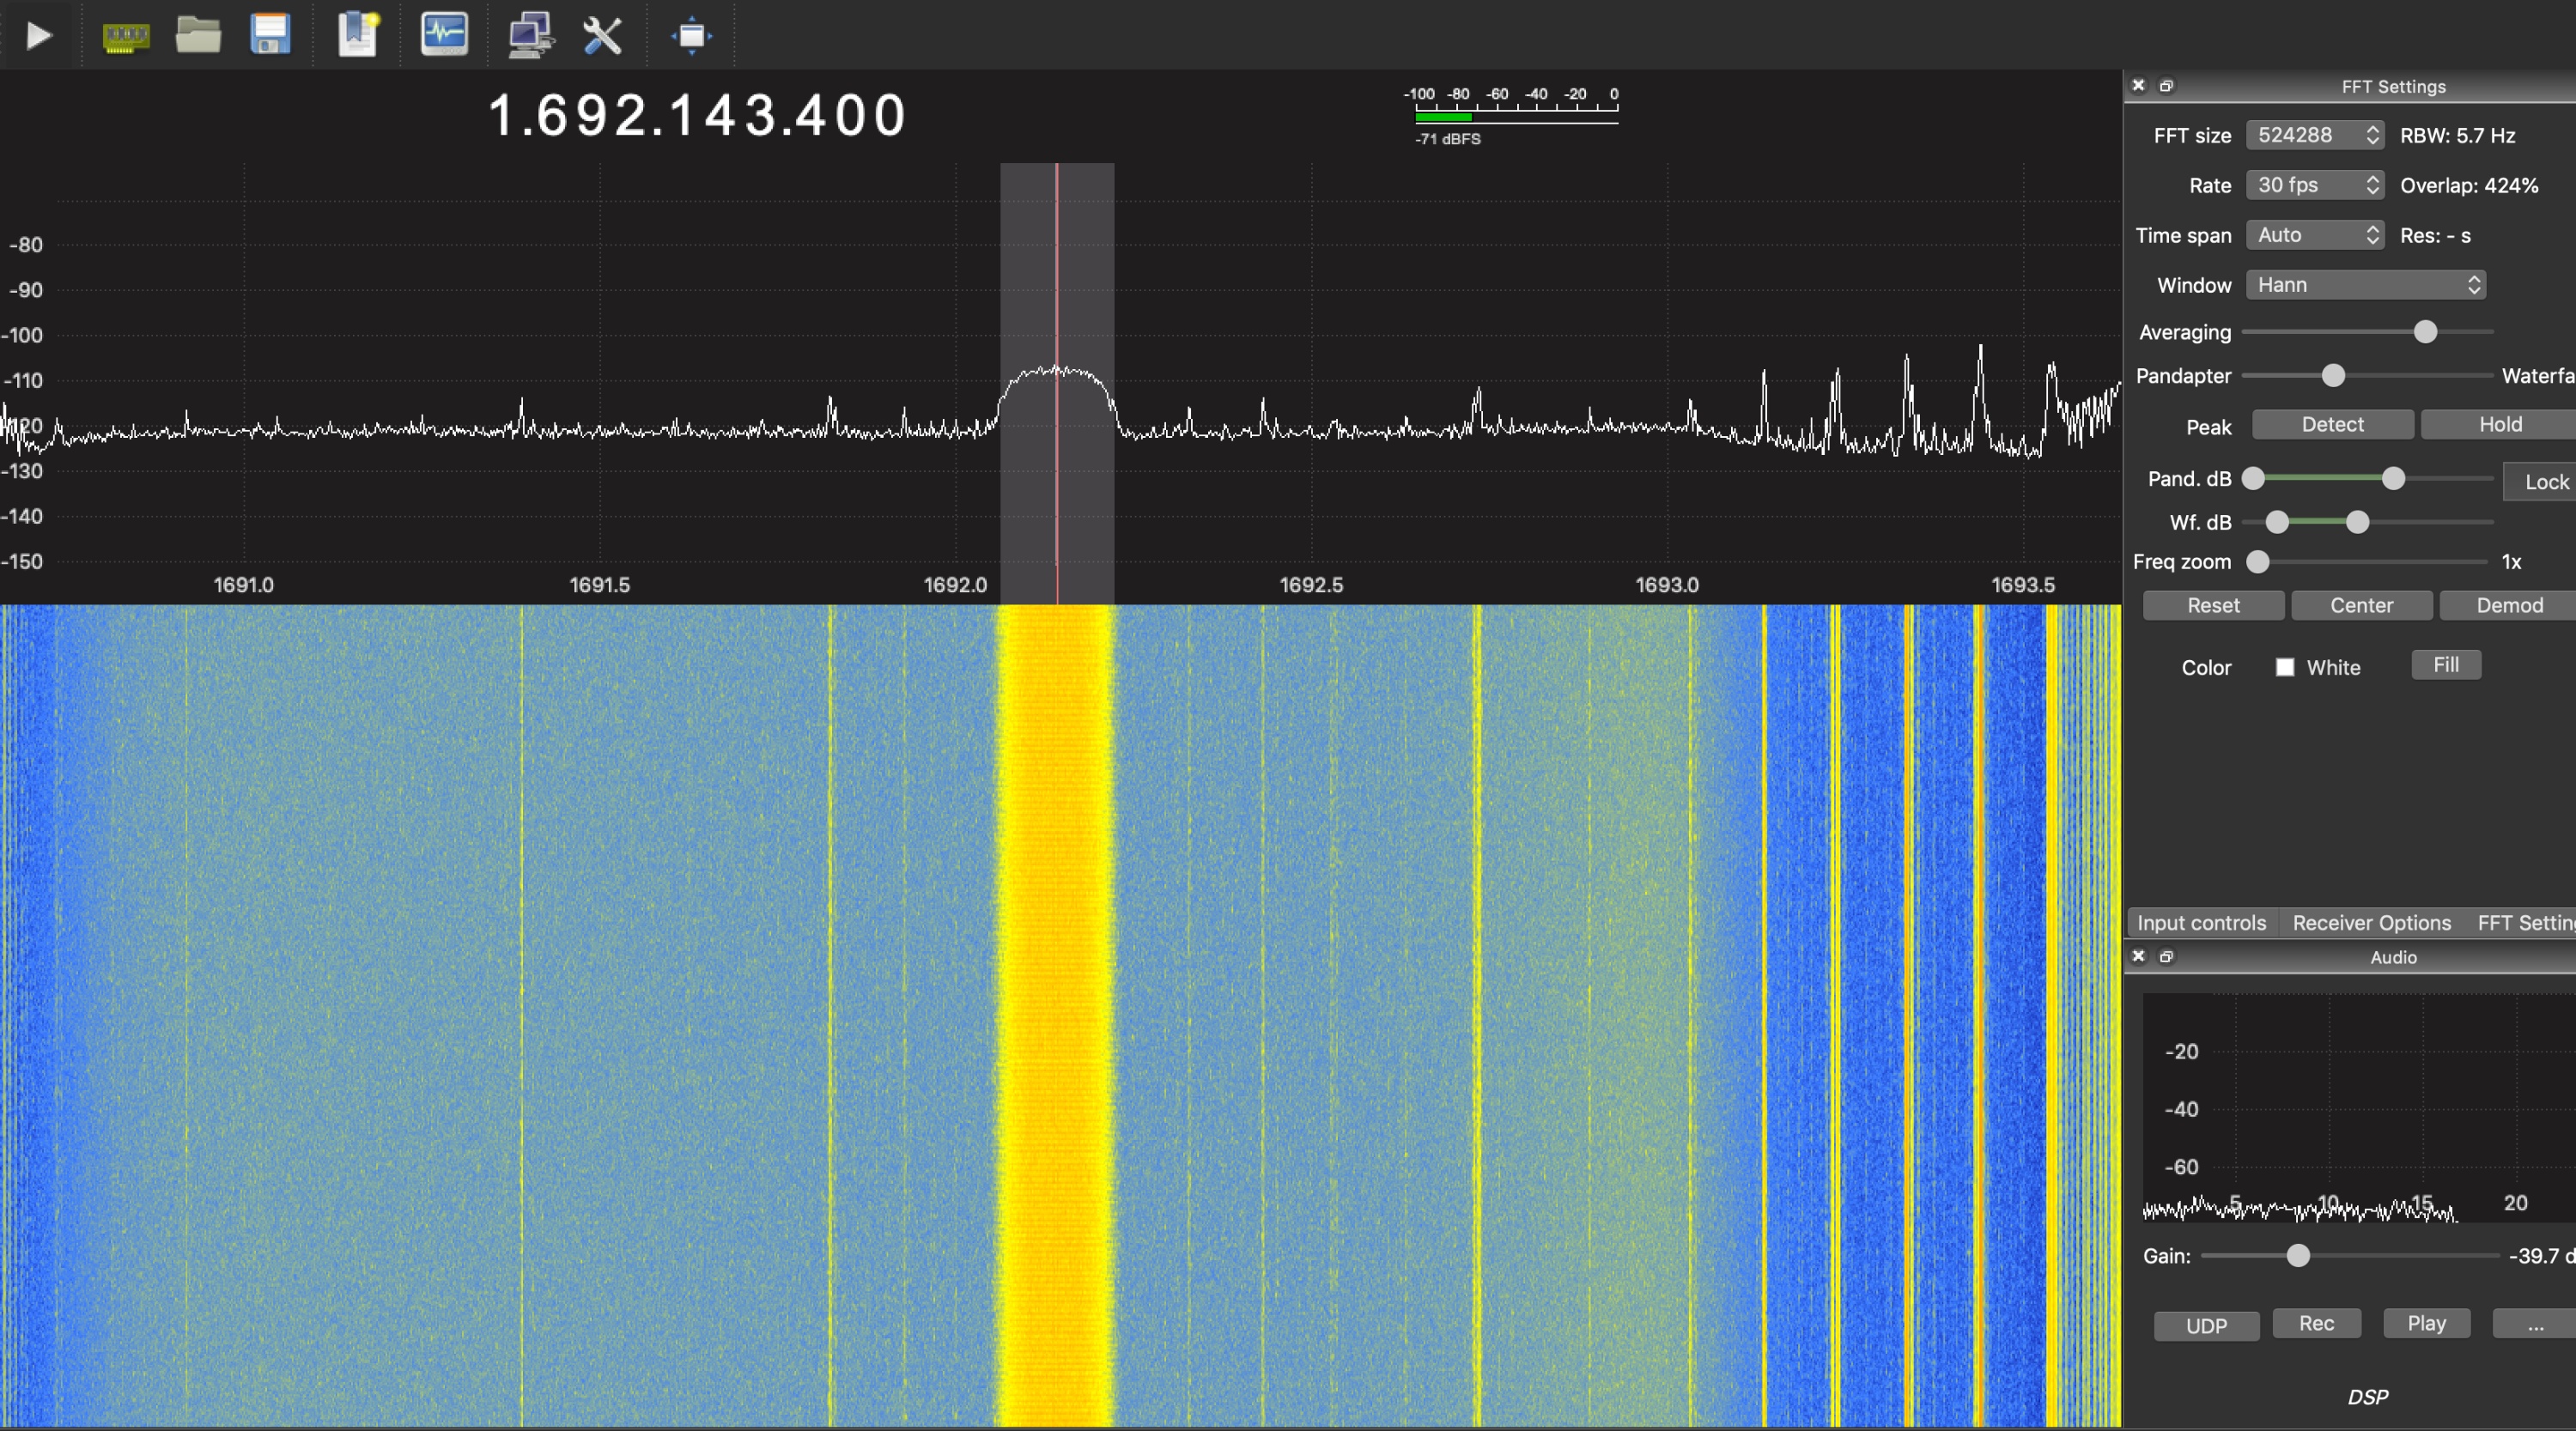This screenshot has height=1431, width=2576.
Task: Switch to the Input controls tab
Action: click(x=2201, y=923)
